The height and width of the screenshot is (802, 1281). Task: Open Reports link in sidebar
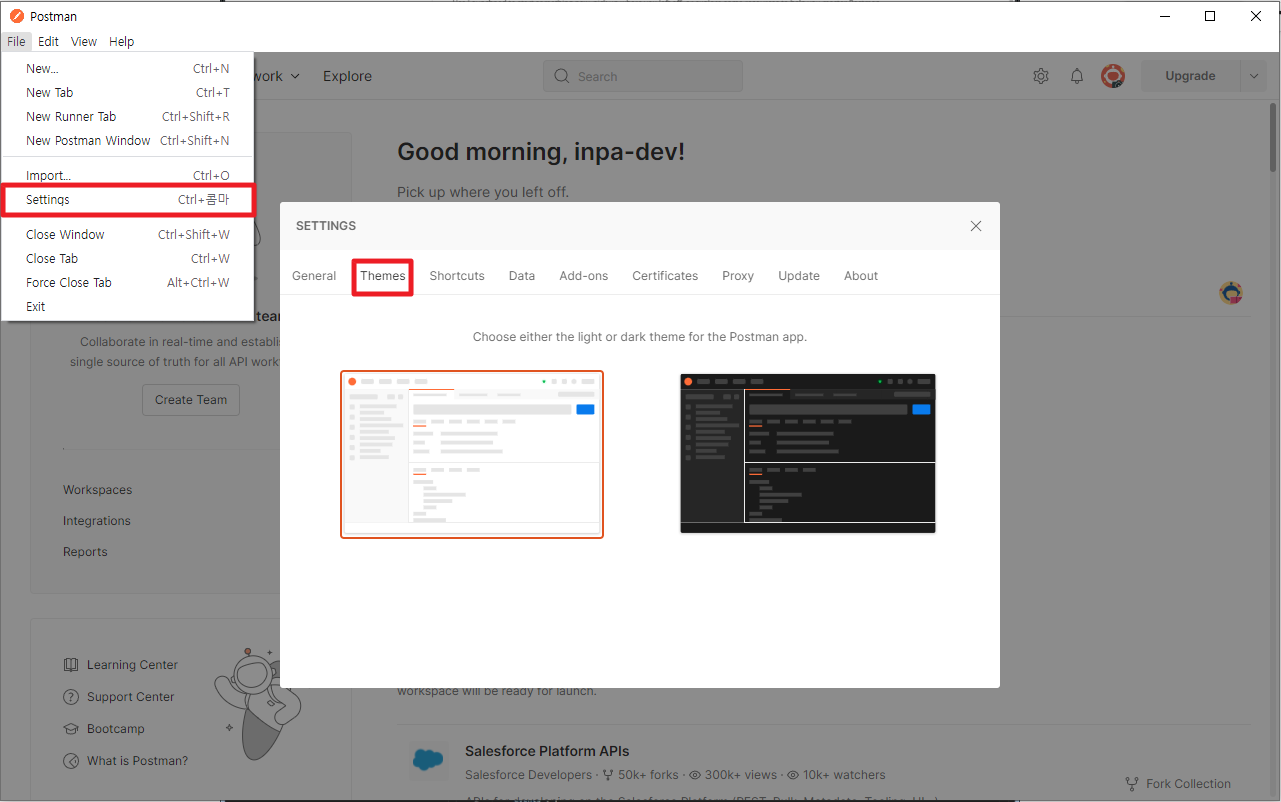coord(85,552)
